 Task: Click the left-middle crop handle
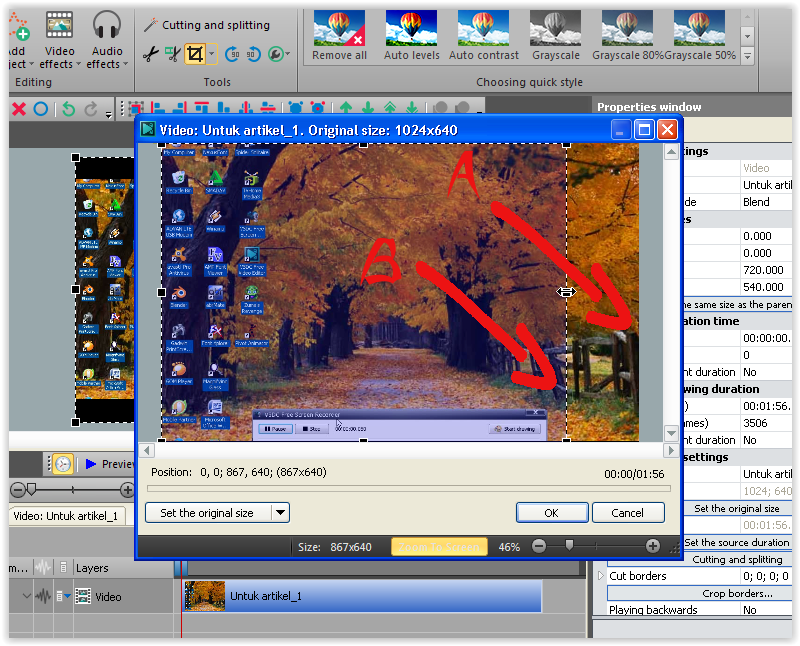(x=161, y=292)
